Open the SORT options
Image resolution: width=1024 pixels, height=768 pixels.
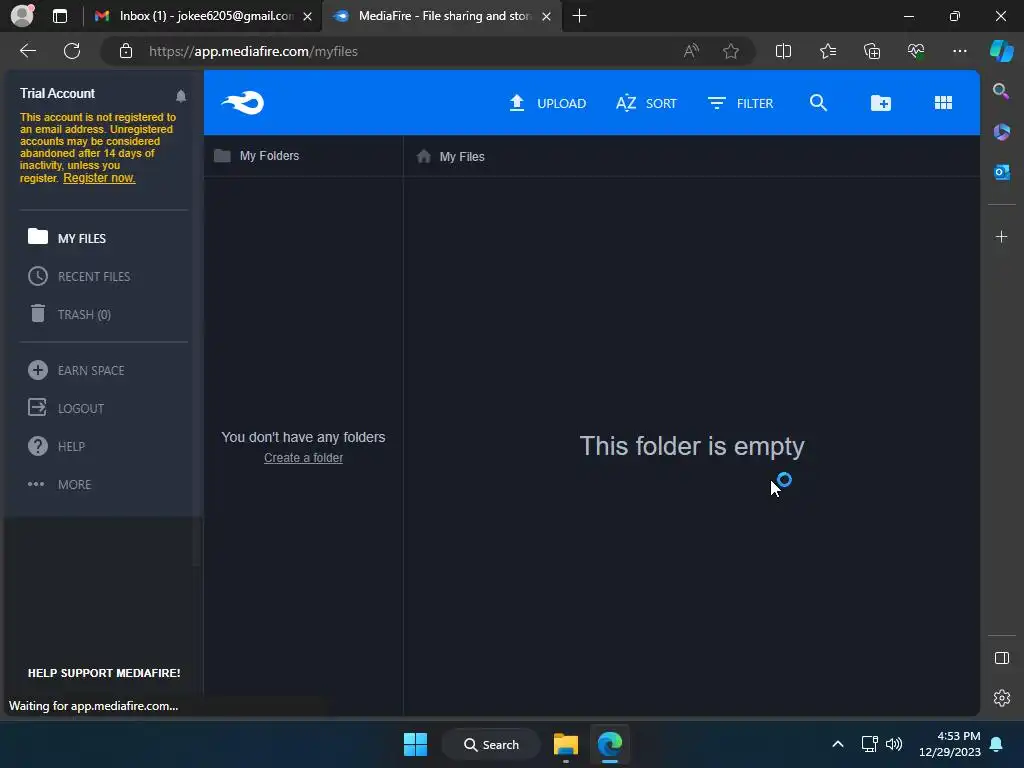(x=646, y=103)
